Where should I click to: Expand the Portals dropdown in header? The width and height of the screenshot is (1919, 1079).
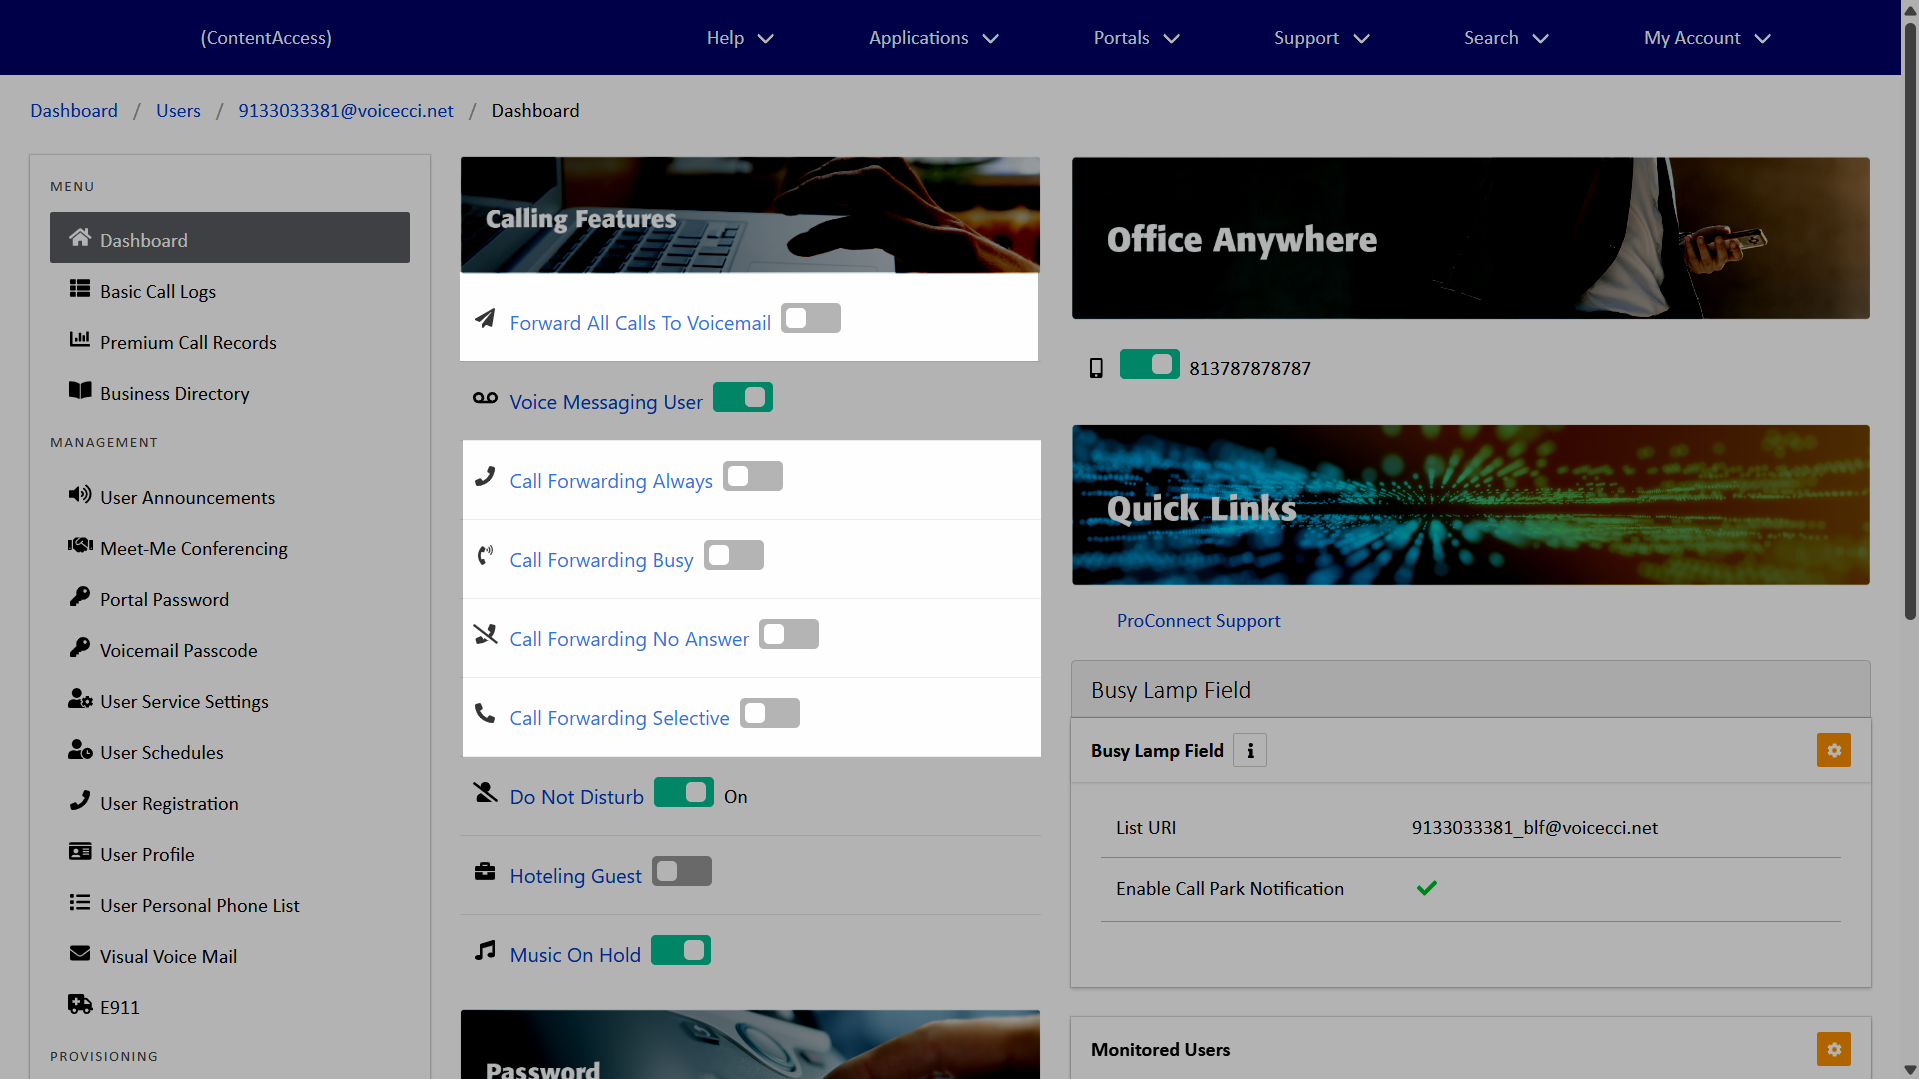[x=1136, y=38]
